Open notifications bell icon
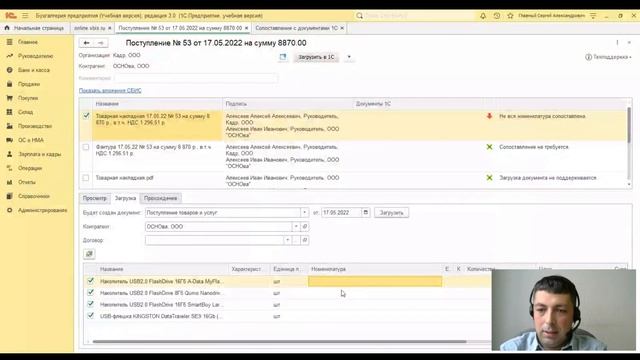 [483, 16]
